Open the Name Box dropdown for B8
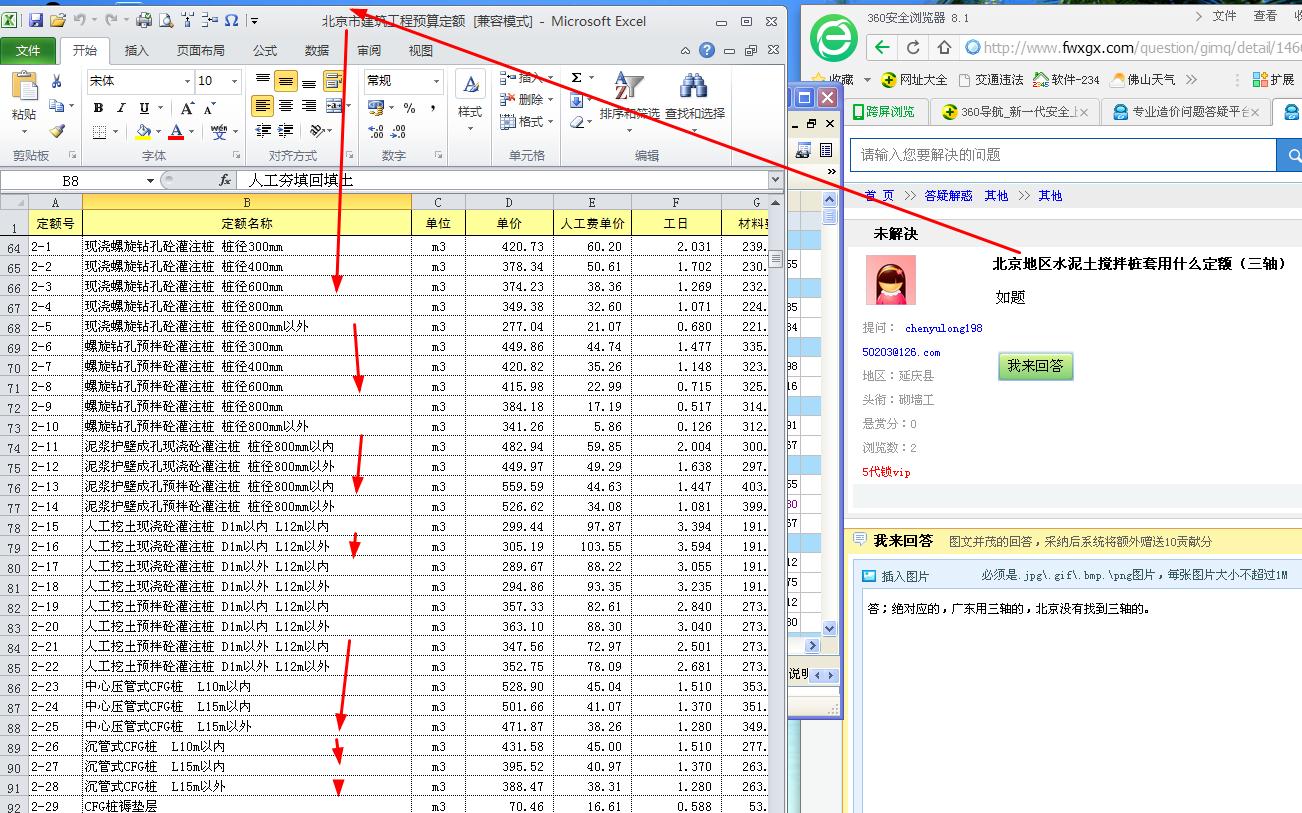Image resolution: width=1302 pixels, height=813 pixels. (x=150, y=180)
